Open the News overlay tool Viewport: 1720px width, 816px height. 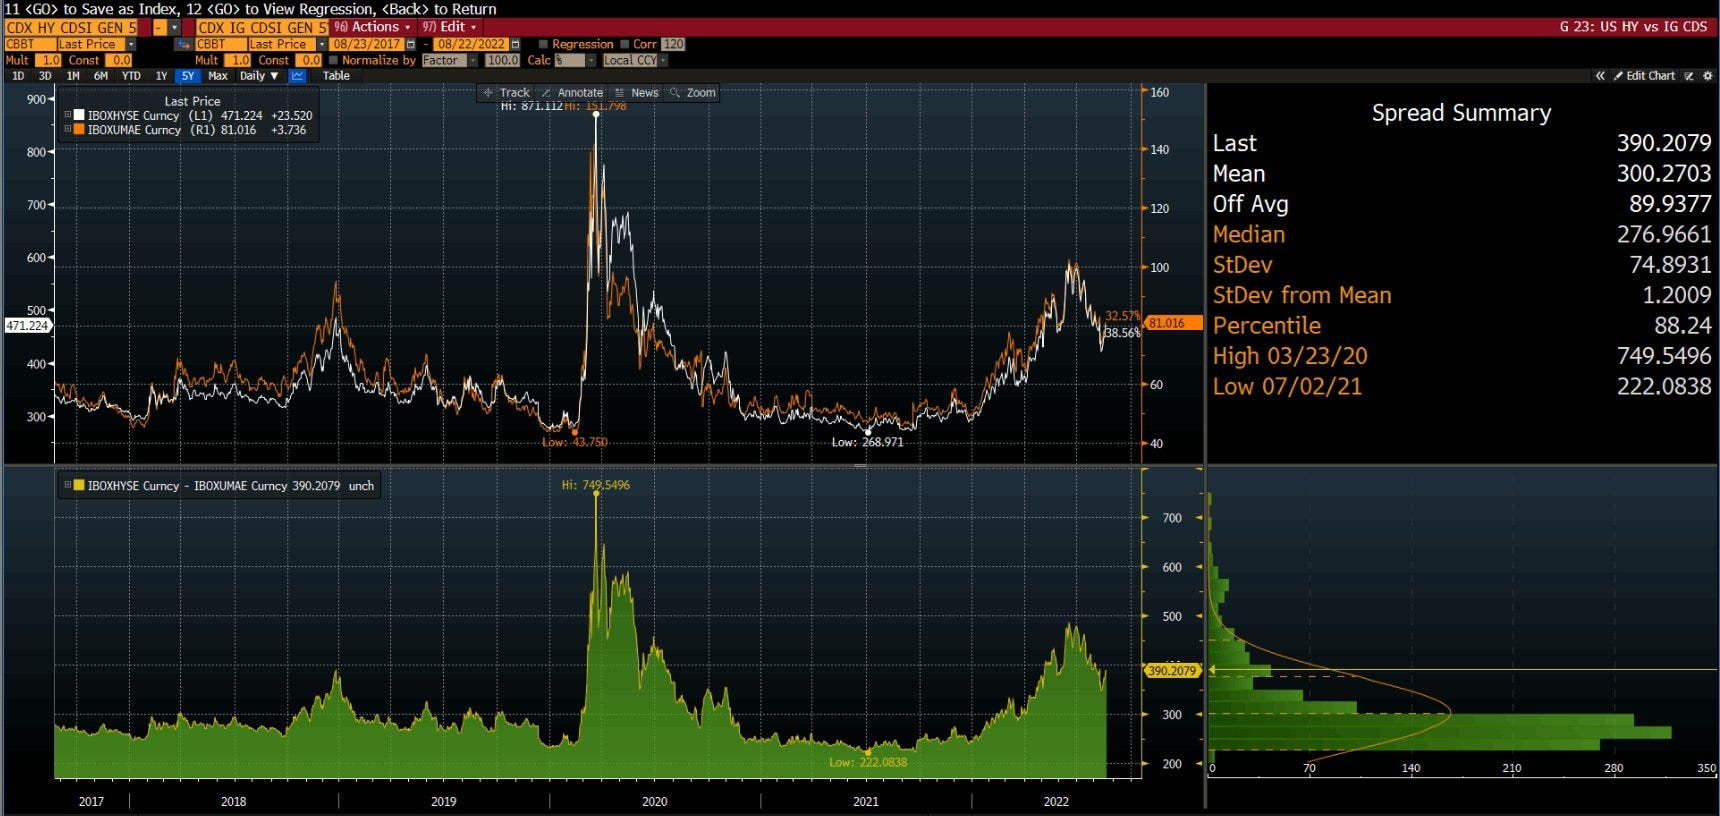point(637,92)
